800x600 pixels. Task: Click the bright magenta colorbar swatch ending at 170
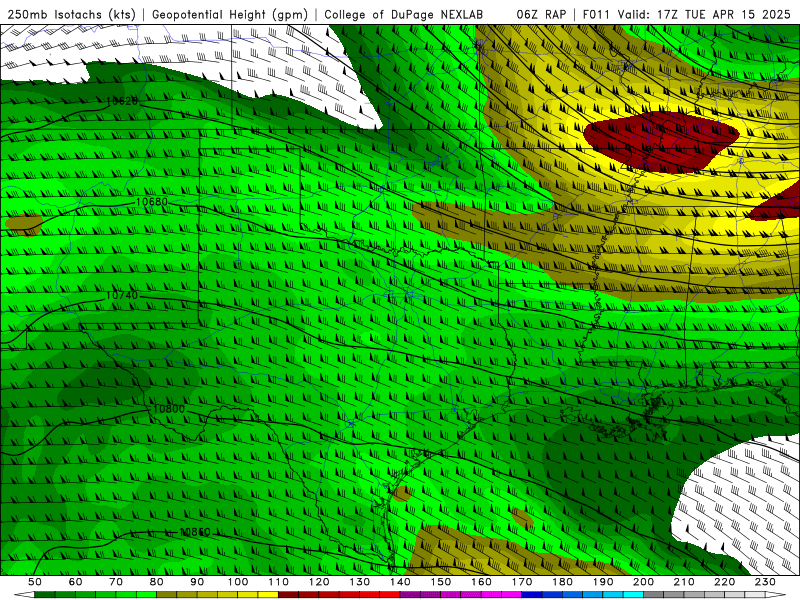coord(511,595)
